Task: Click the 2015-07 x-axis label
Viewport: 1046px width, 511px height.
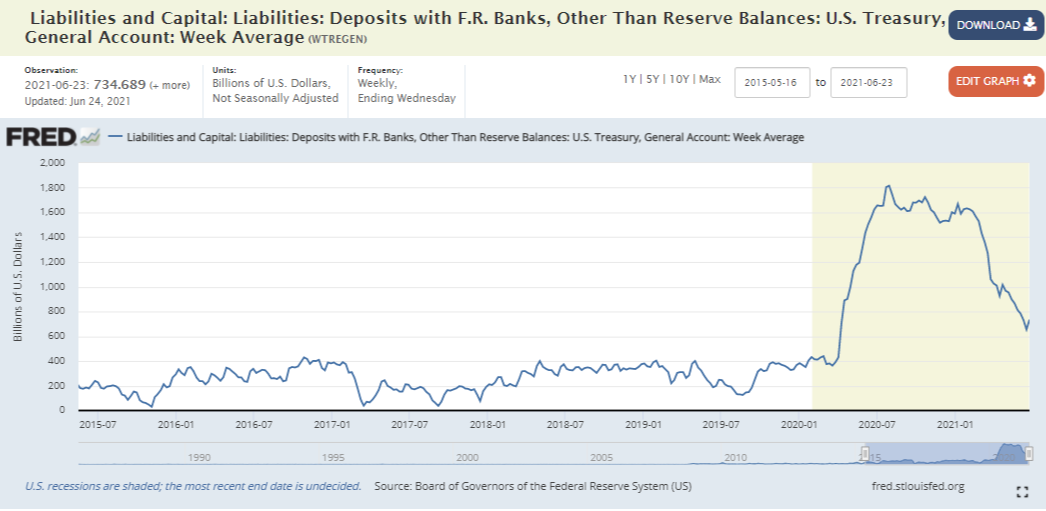Action: [97, 424]
